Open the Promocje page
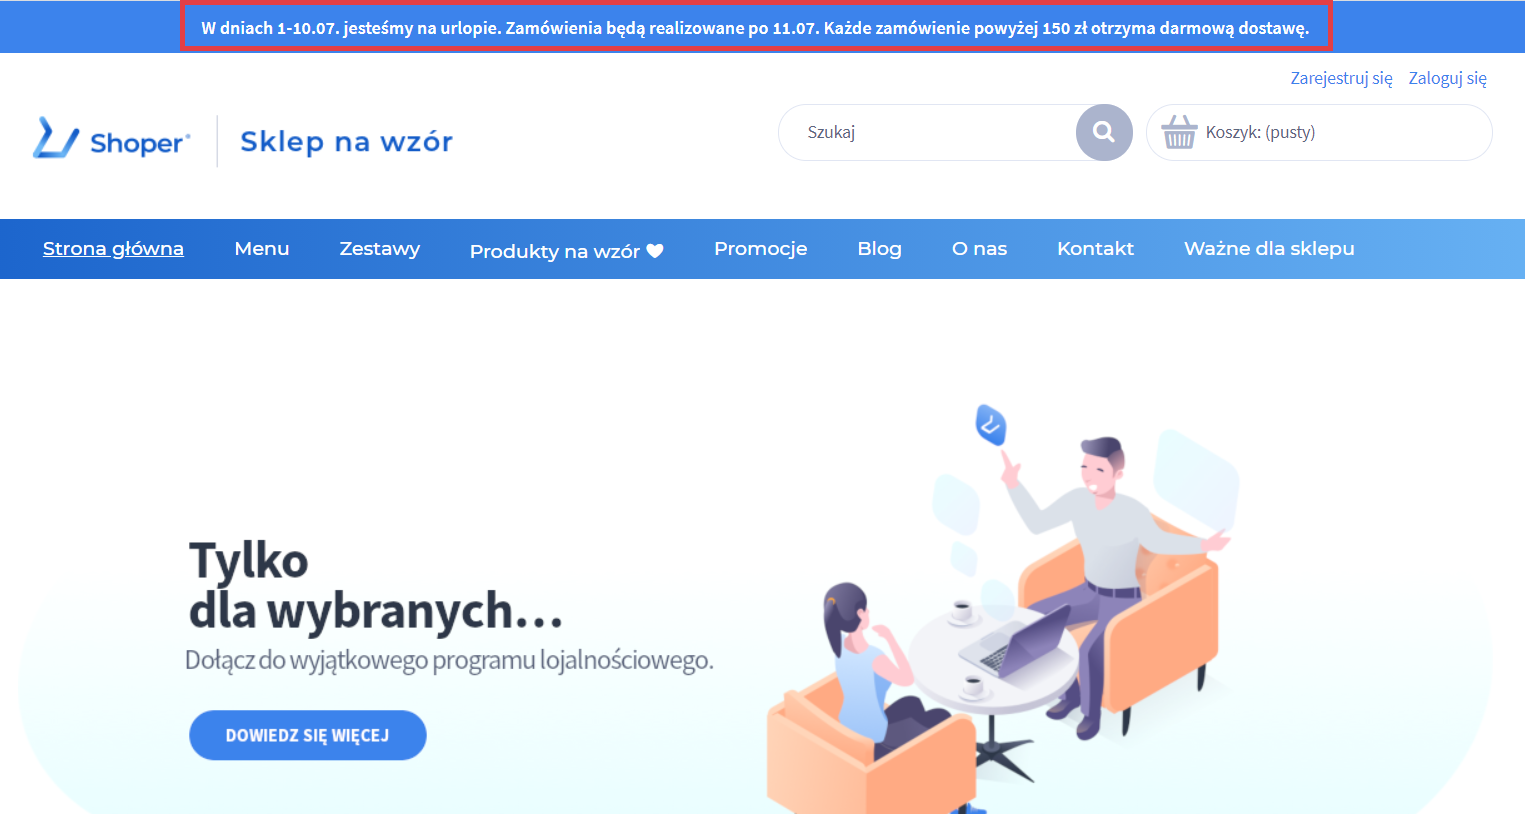This screenshot has height=814, width=1525. pyautogui.click(x=761, y=249)
